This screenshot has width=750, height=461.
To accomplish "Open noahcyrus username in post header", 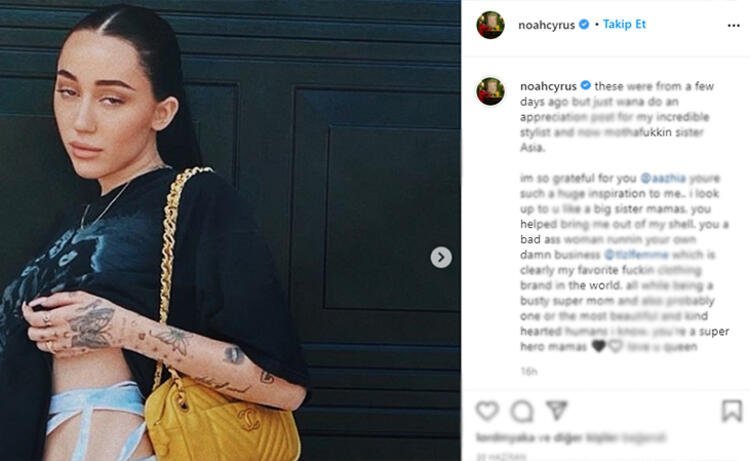I will click(546, 25).
